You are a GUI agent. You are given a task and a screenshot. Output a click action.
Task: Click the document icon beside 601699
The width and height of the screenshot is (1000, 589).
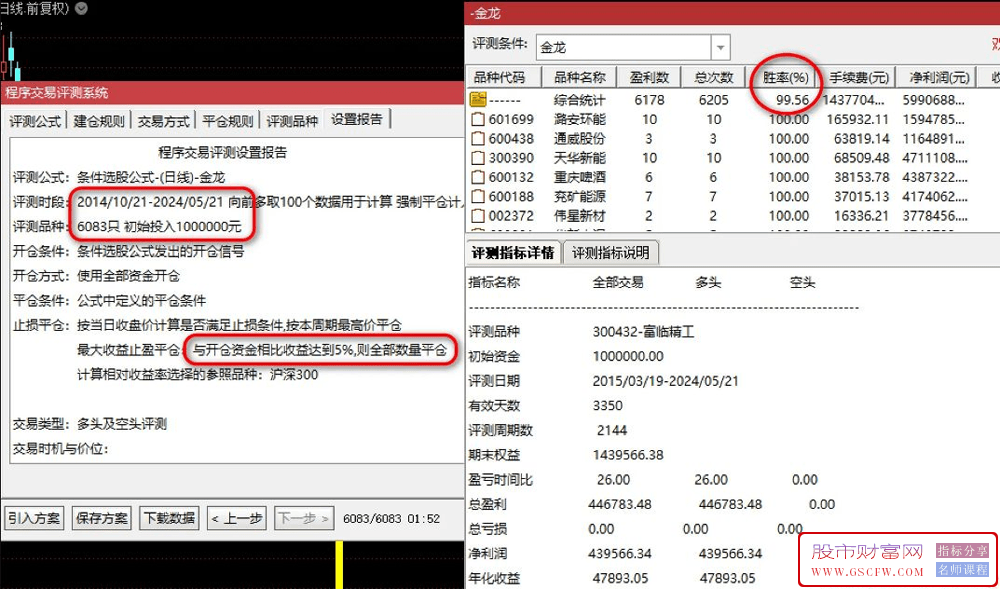(478, 119)
